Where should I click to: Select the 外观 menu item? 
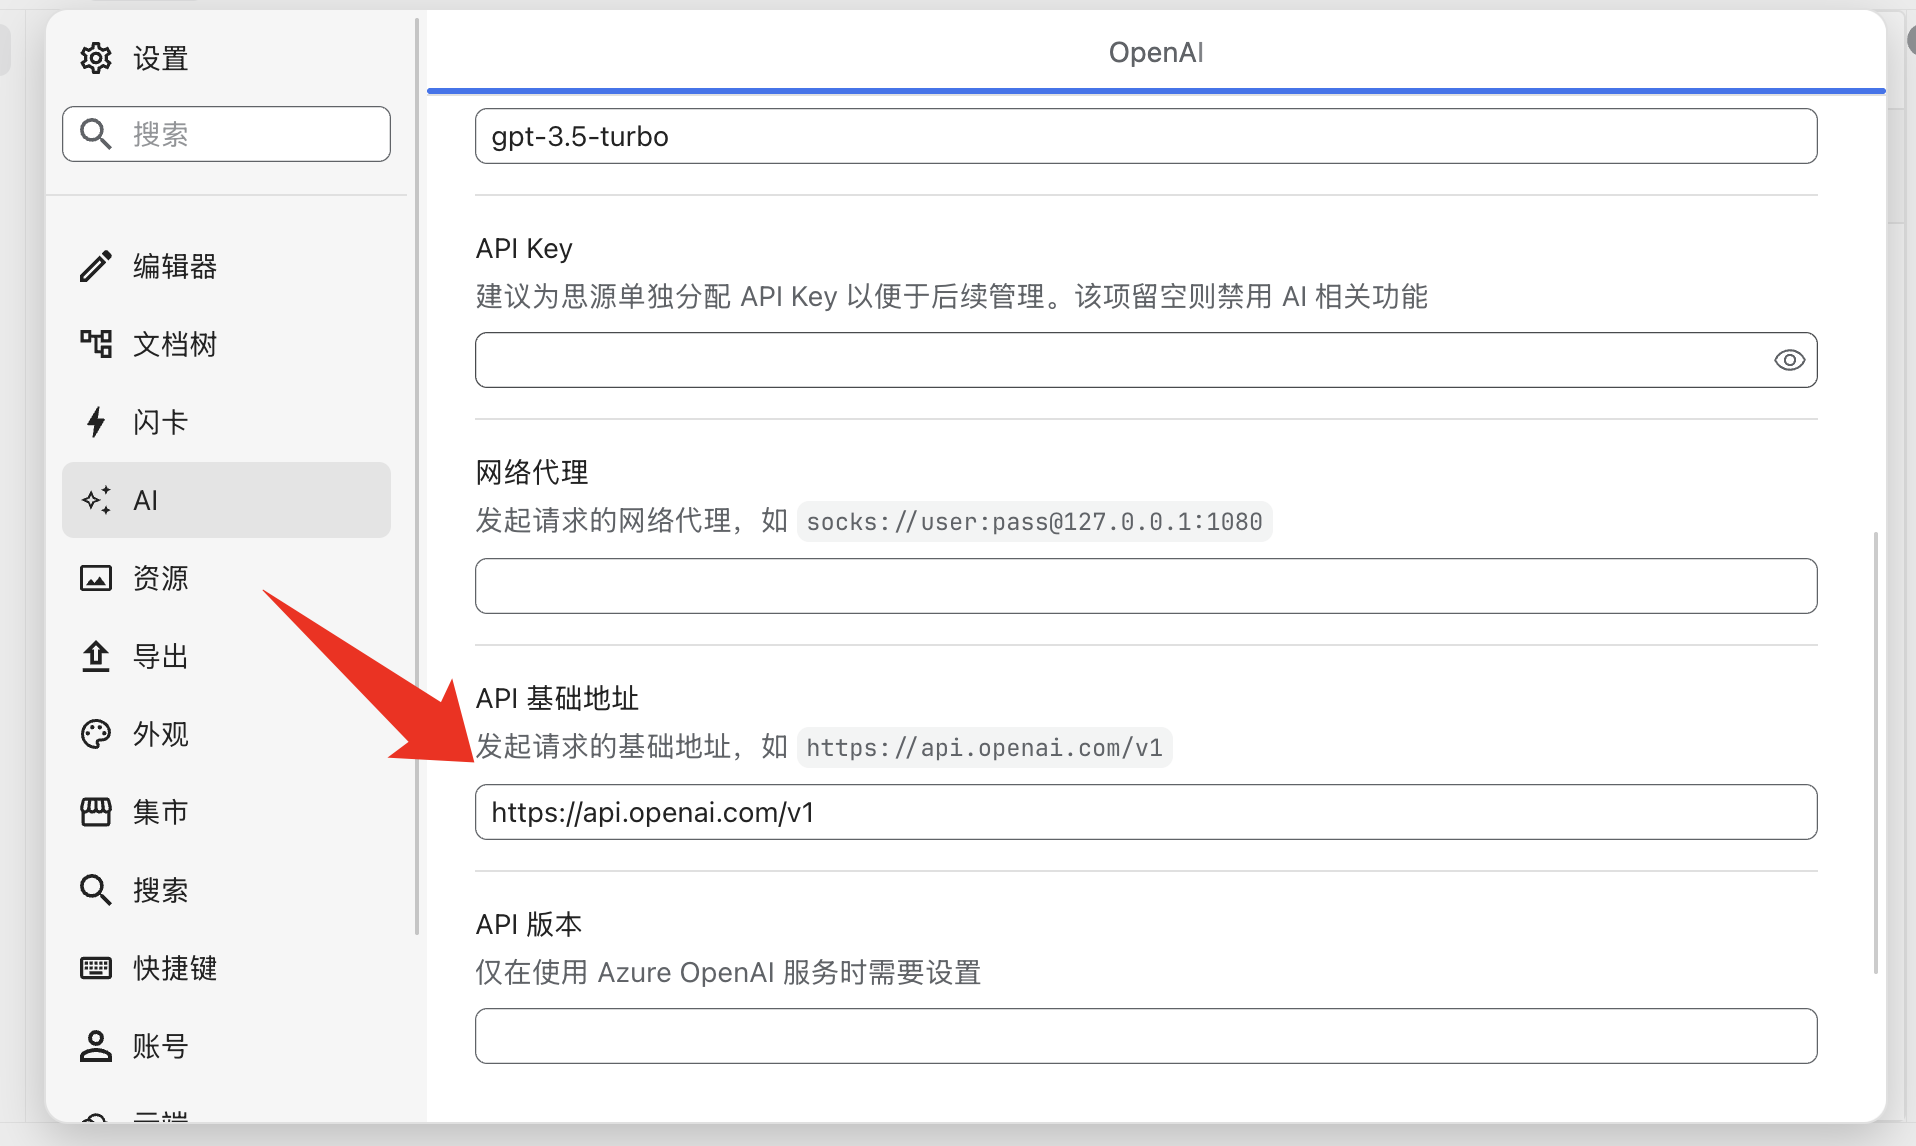click(160, 734)
